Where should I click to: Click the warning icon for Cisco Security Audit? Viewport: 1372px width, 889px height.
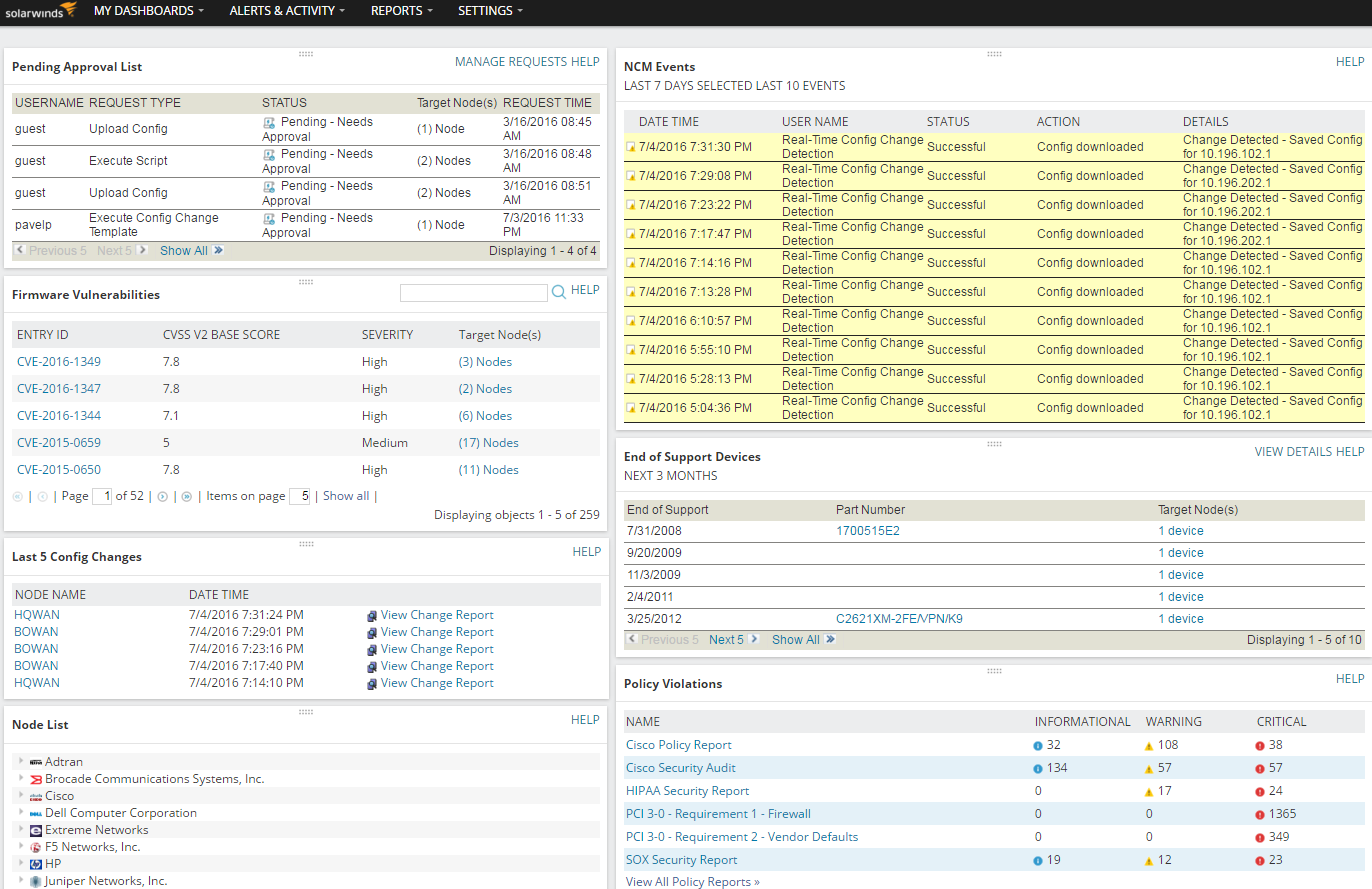1148,768
